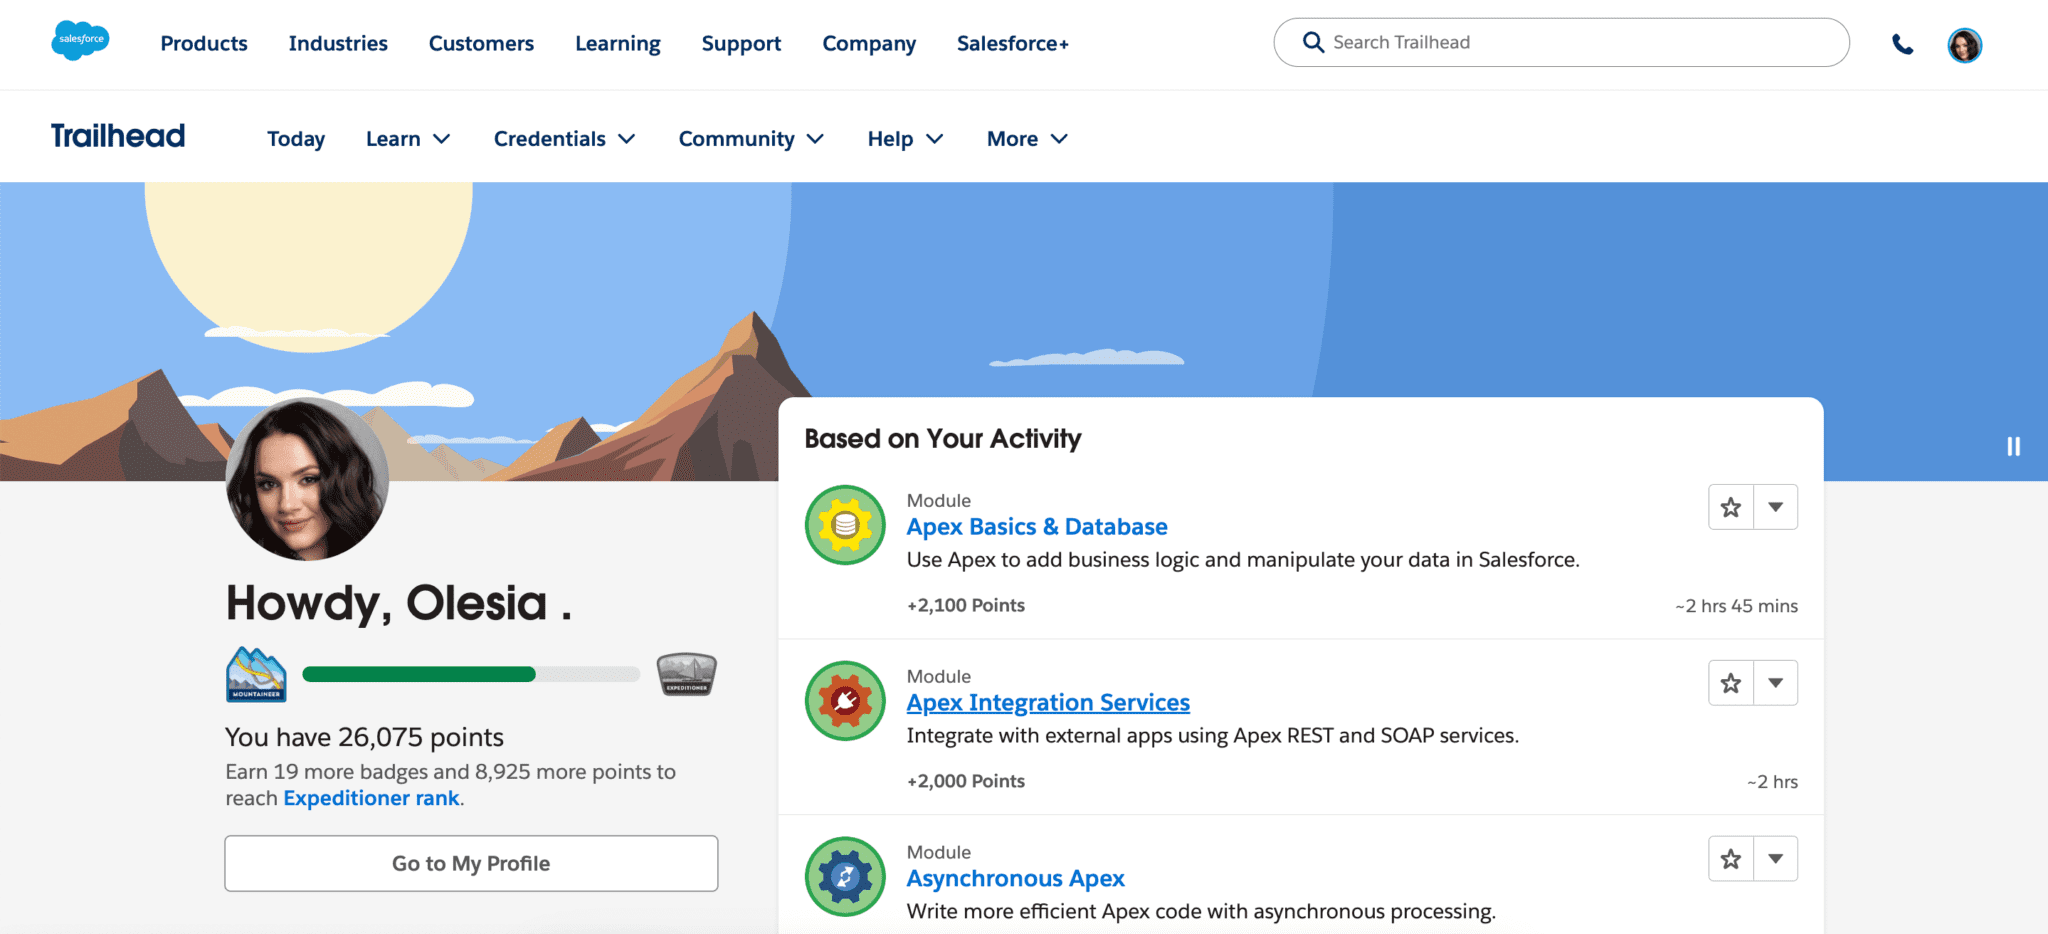Favorite the Apex Basics & Database module

pos(1729,507)
